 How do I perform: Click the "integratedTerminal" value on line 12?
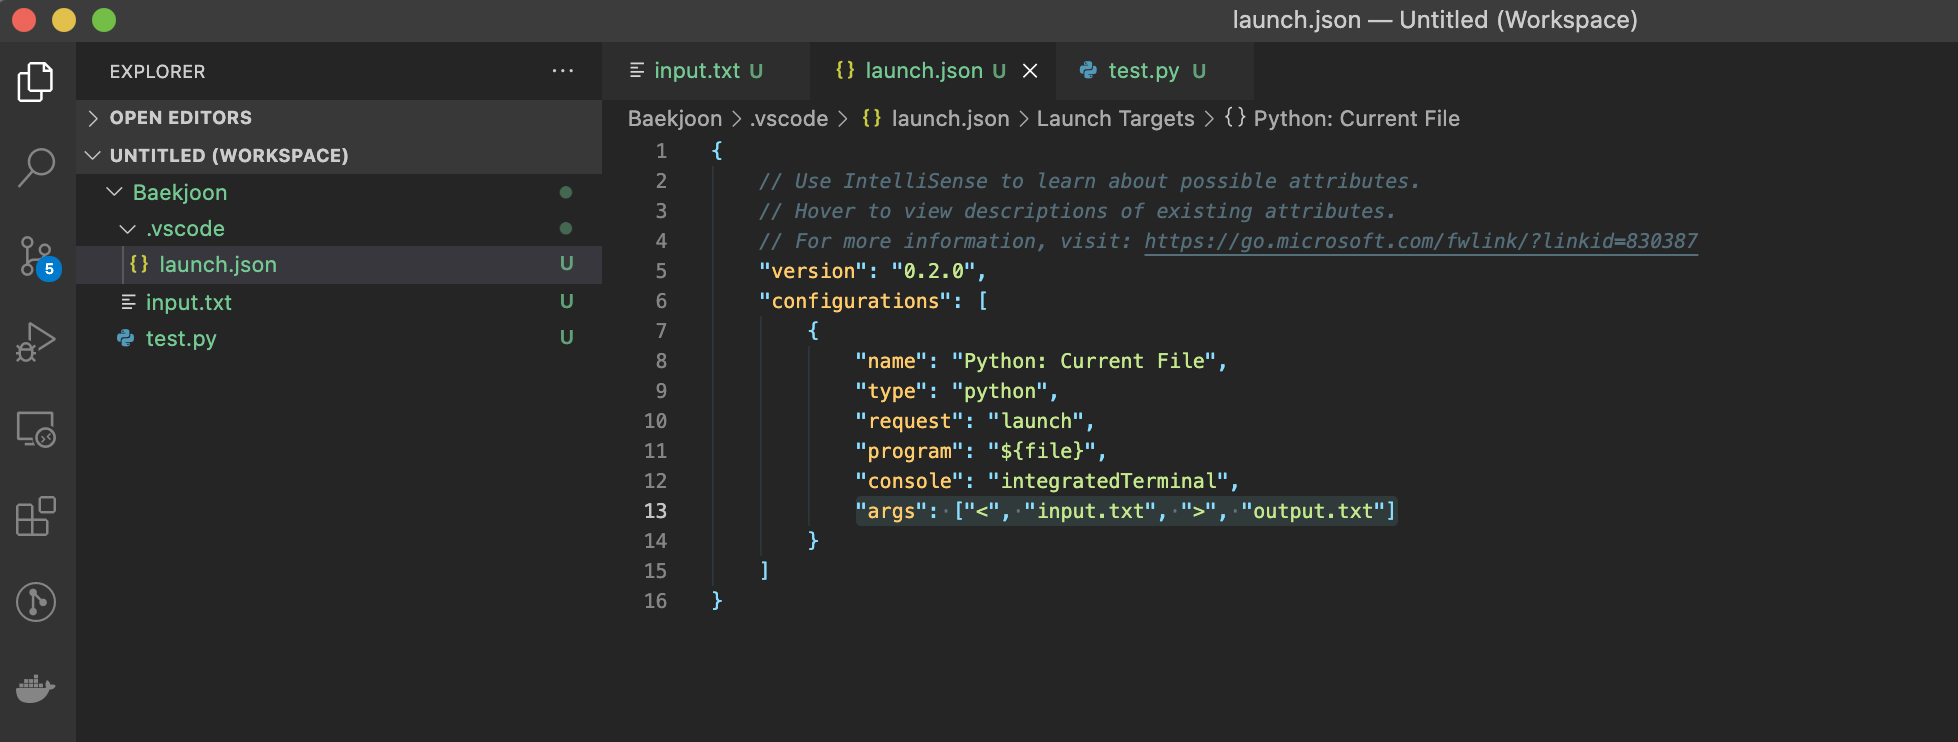(1108, 481)
